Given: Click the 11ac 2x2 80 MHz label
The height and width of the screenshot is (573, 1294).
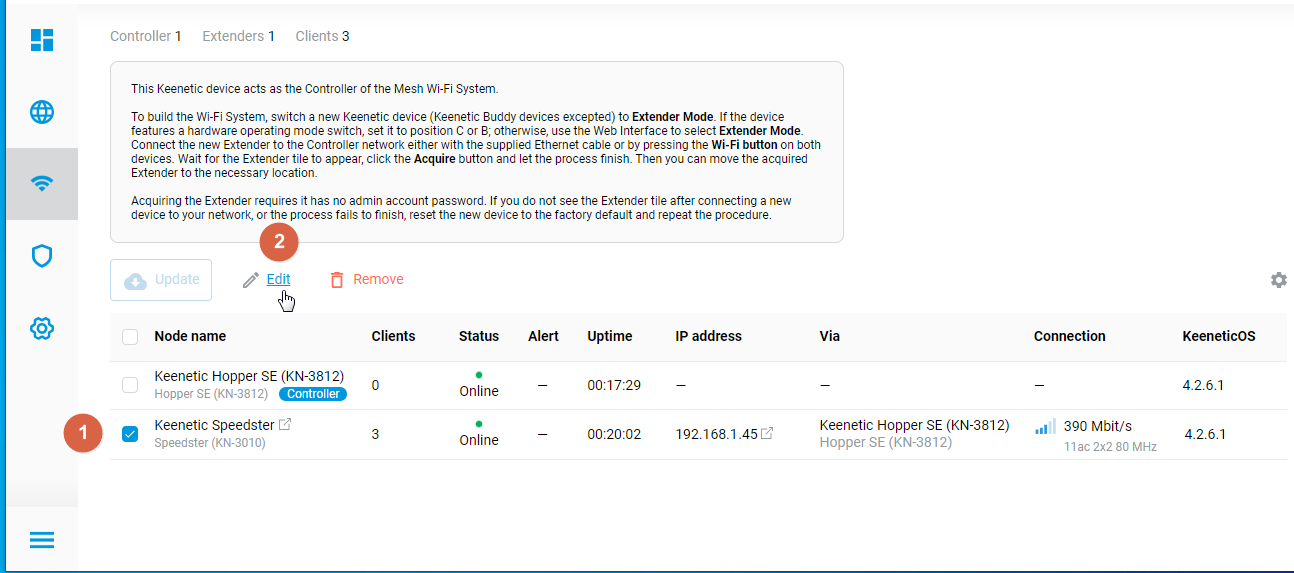Looking at the screenshot, I should point(1110,447).
